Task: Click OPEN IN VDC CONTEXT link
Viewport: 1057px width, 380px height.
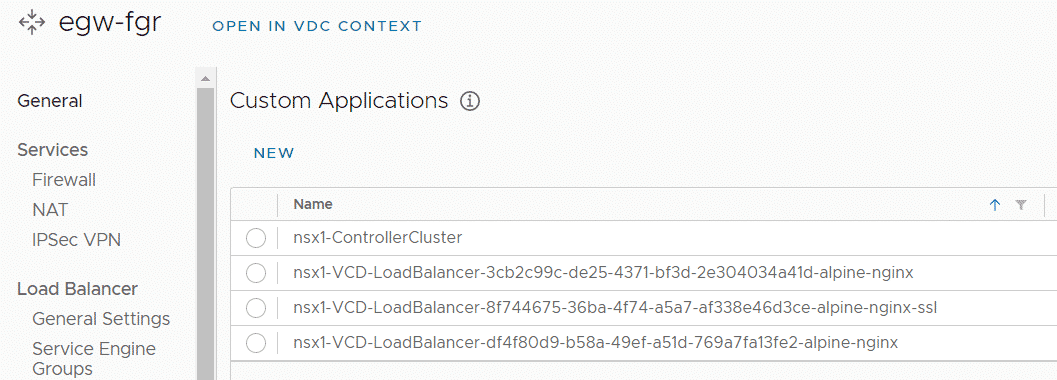Action: 317,26
